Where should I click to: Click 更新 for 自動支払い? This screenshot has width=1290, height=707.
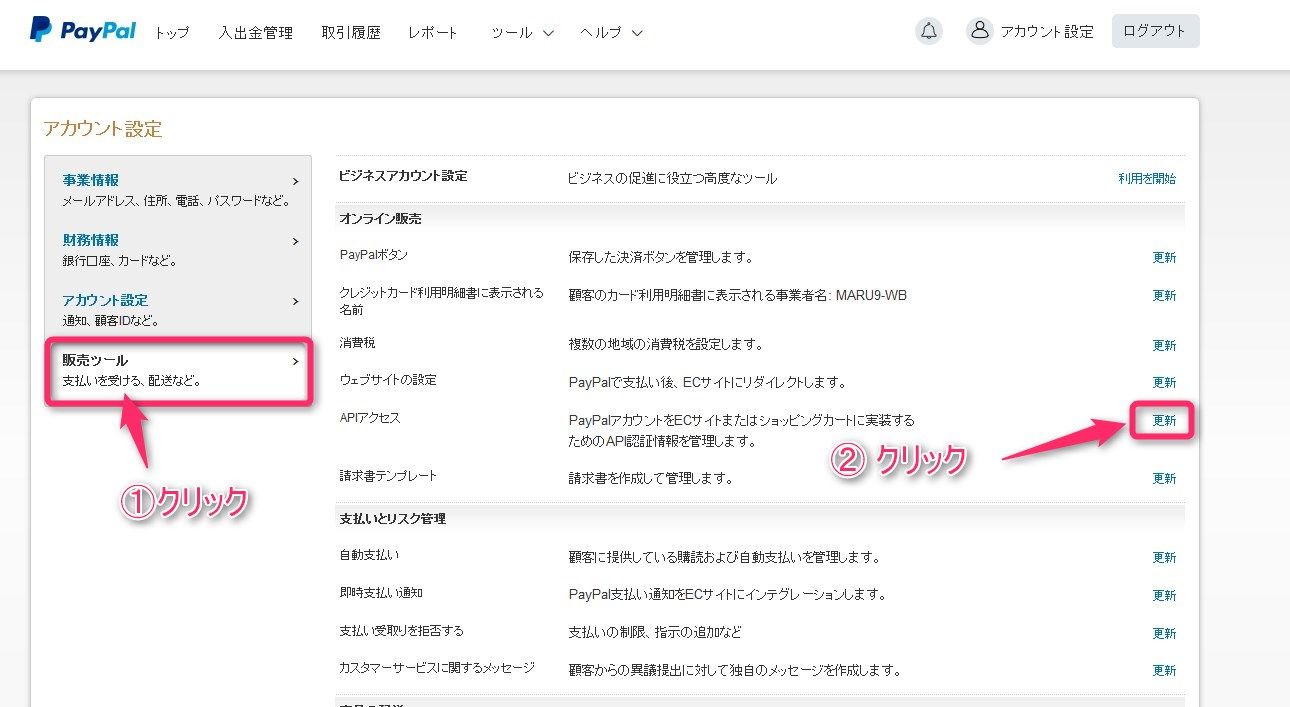(1164, 557)
